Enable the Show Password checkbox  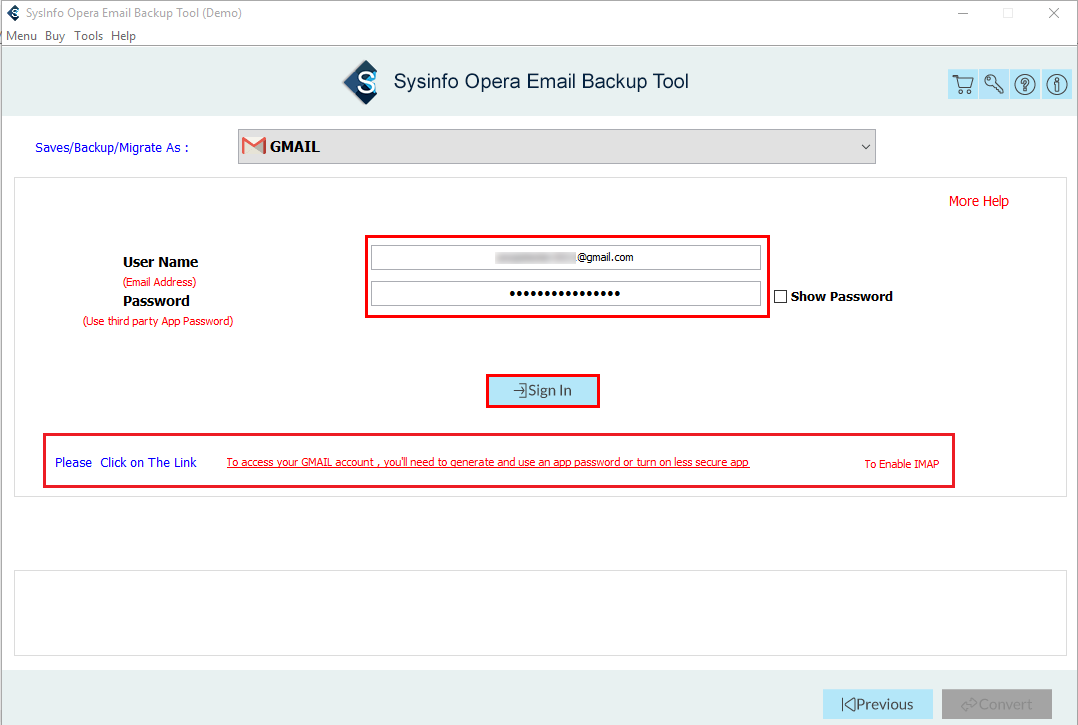[780, 297]
